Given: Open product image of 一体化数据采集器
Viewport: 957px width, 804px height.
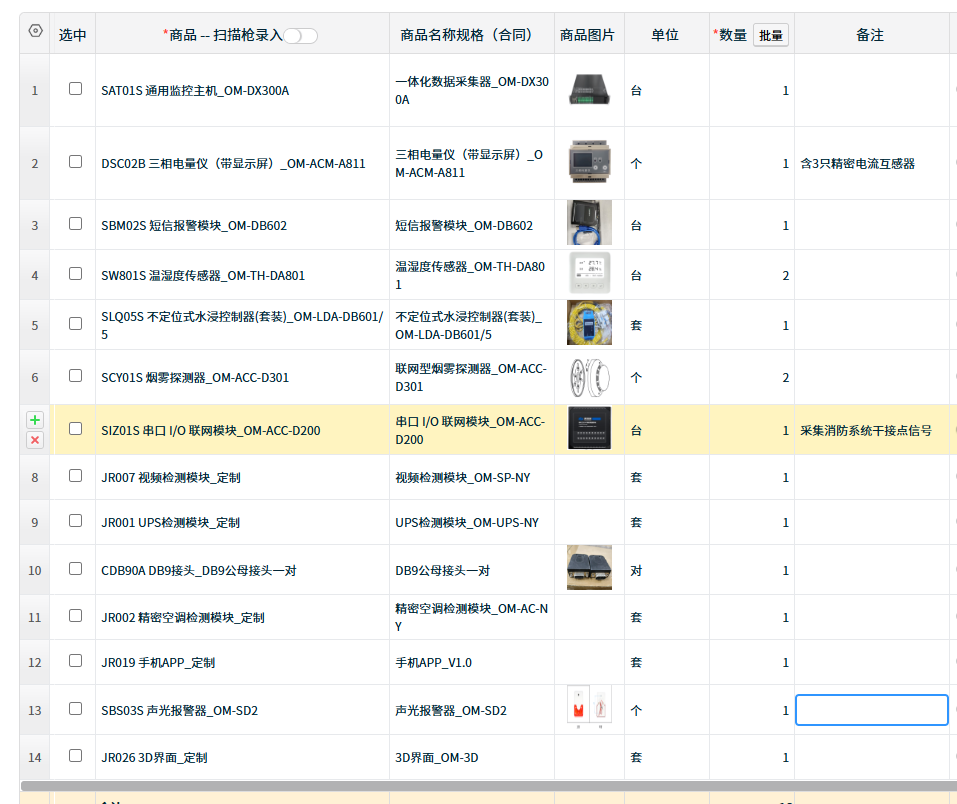Looking at the screenshot, I should point(589,90).
